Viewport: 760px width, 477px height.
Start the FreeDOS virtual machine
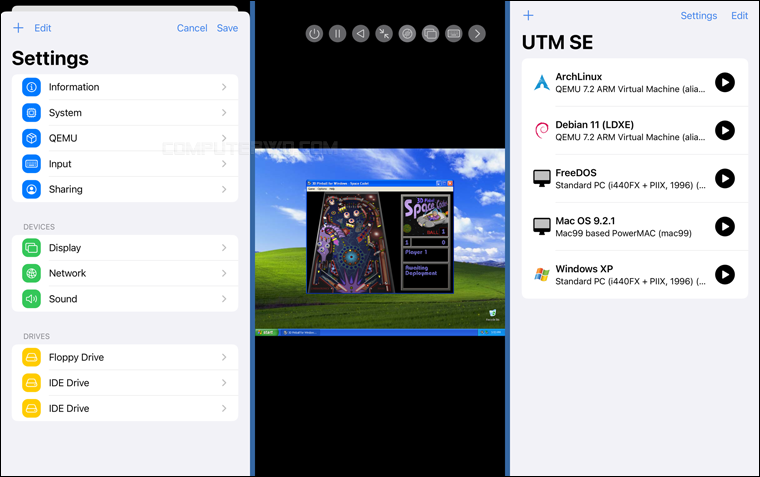(725, 178)
